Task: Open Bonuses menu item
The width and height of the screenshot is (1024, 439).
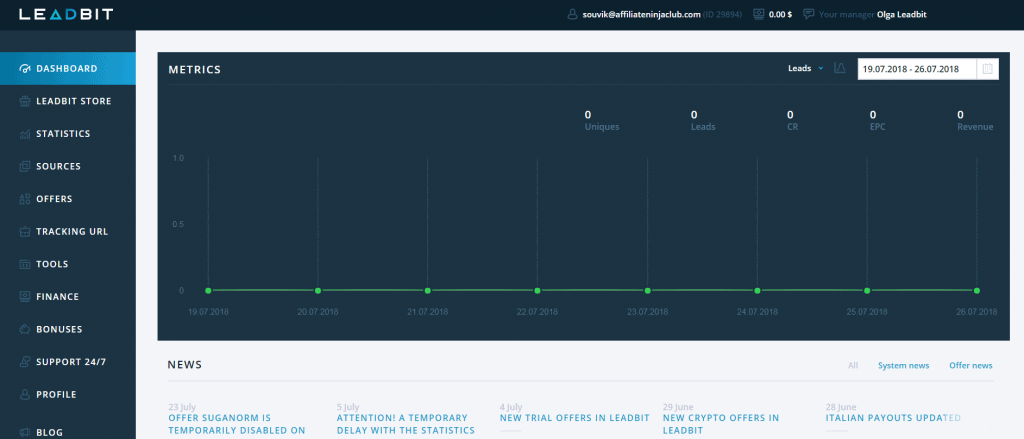Action: click(x=68, y=329)
